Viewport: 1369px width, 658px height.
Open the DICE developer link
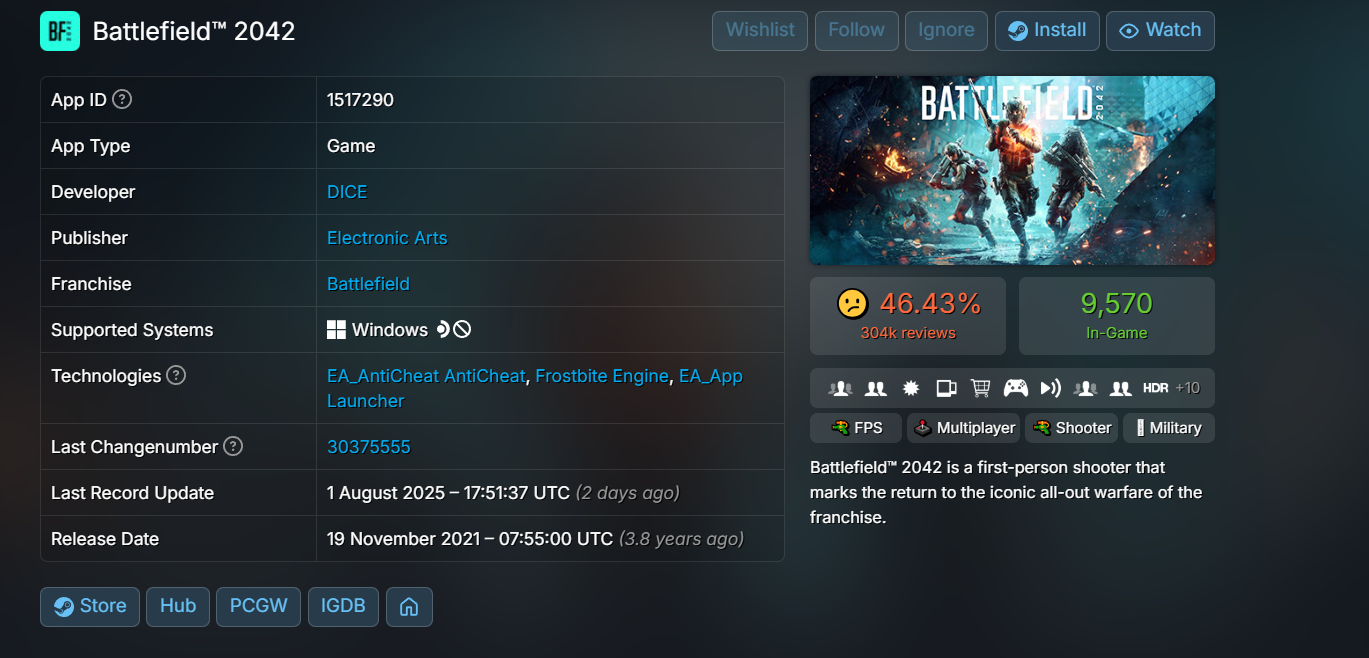347,192
